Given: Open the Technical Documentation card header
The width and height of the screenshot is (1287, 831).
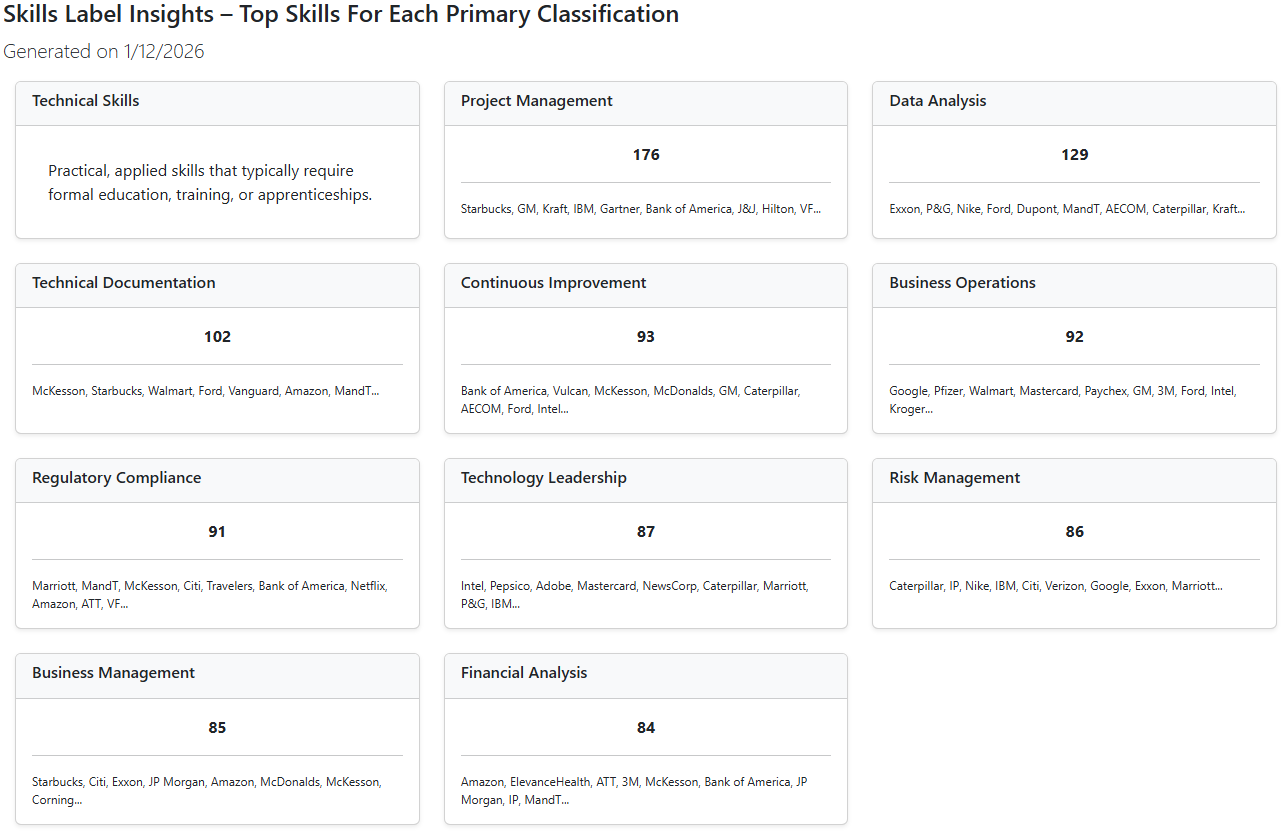Looking at the screenshot, I should [x=124, y=283].
